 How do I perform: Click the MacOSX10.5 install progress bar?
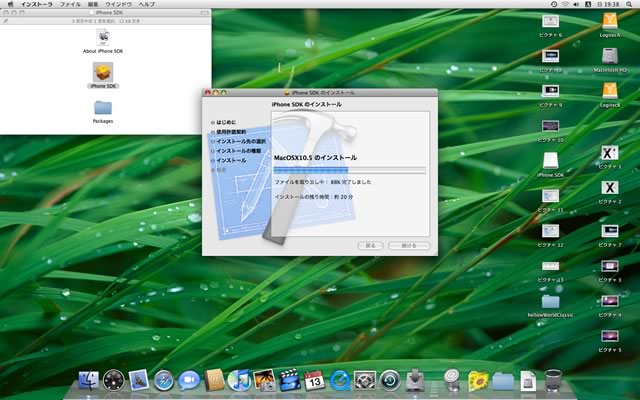[x=350, y=170]
